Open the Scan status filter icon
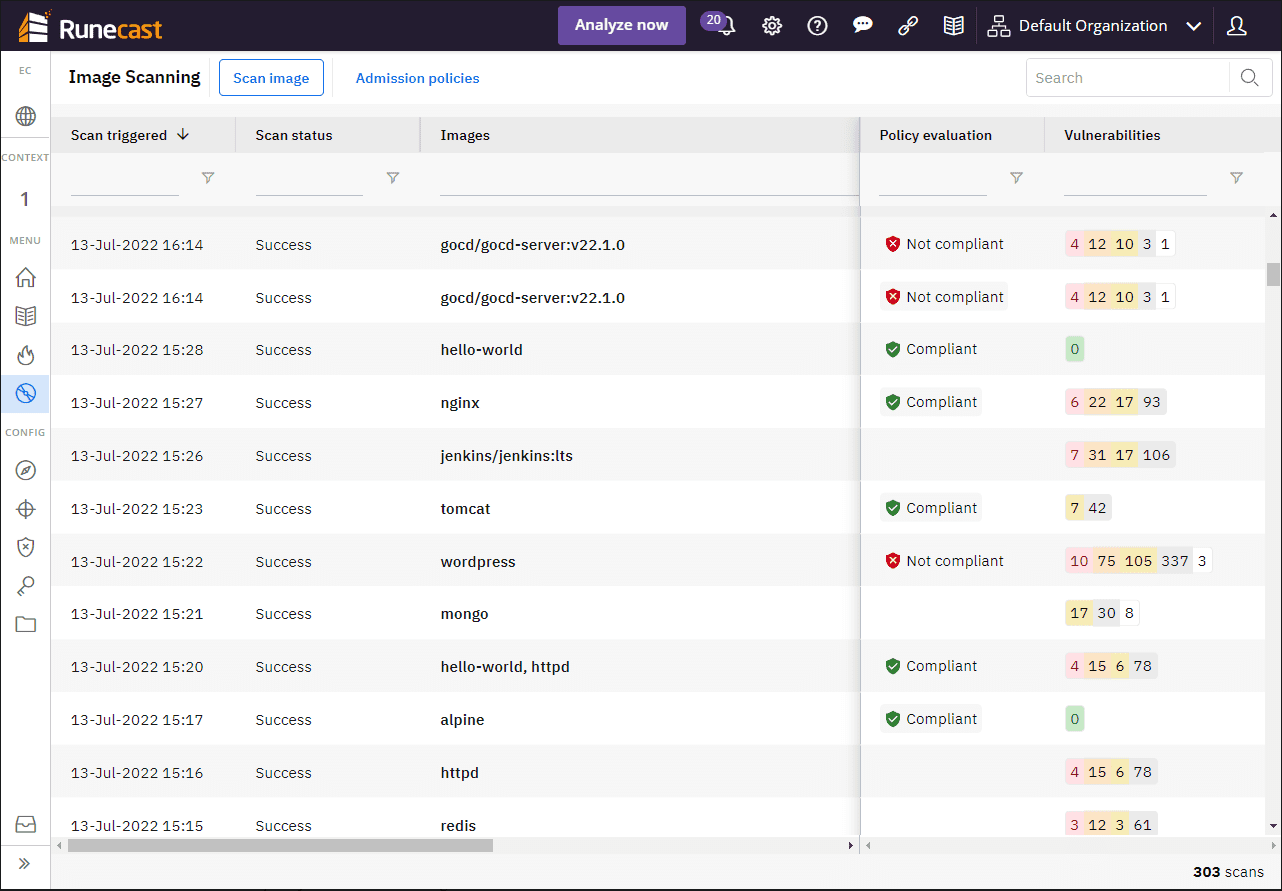The image size is (1282, 891). [x=393, y=178]
